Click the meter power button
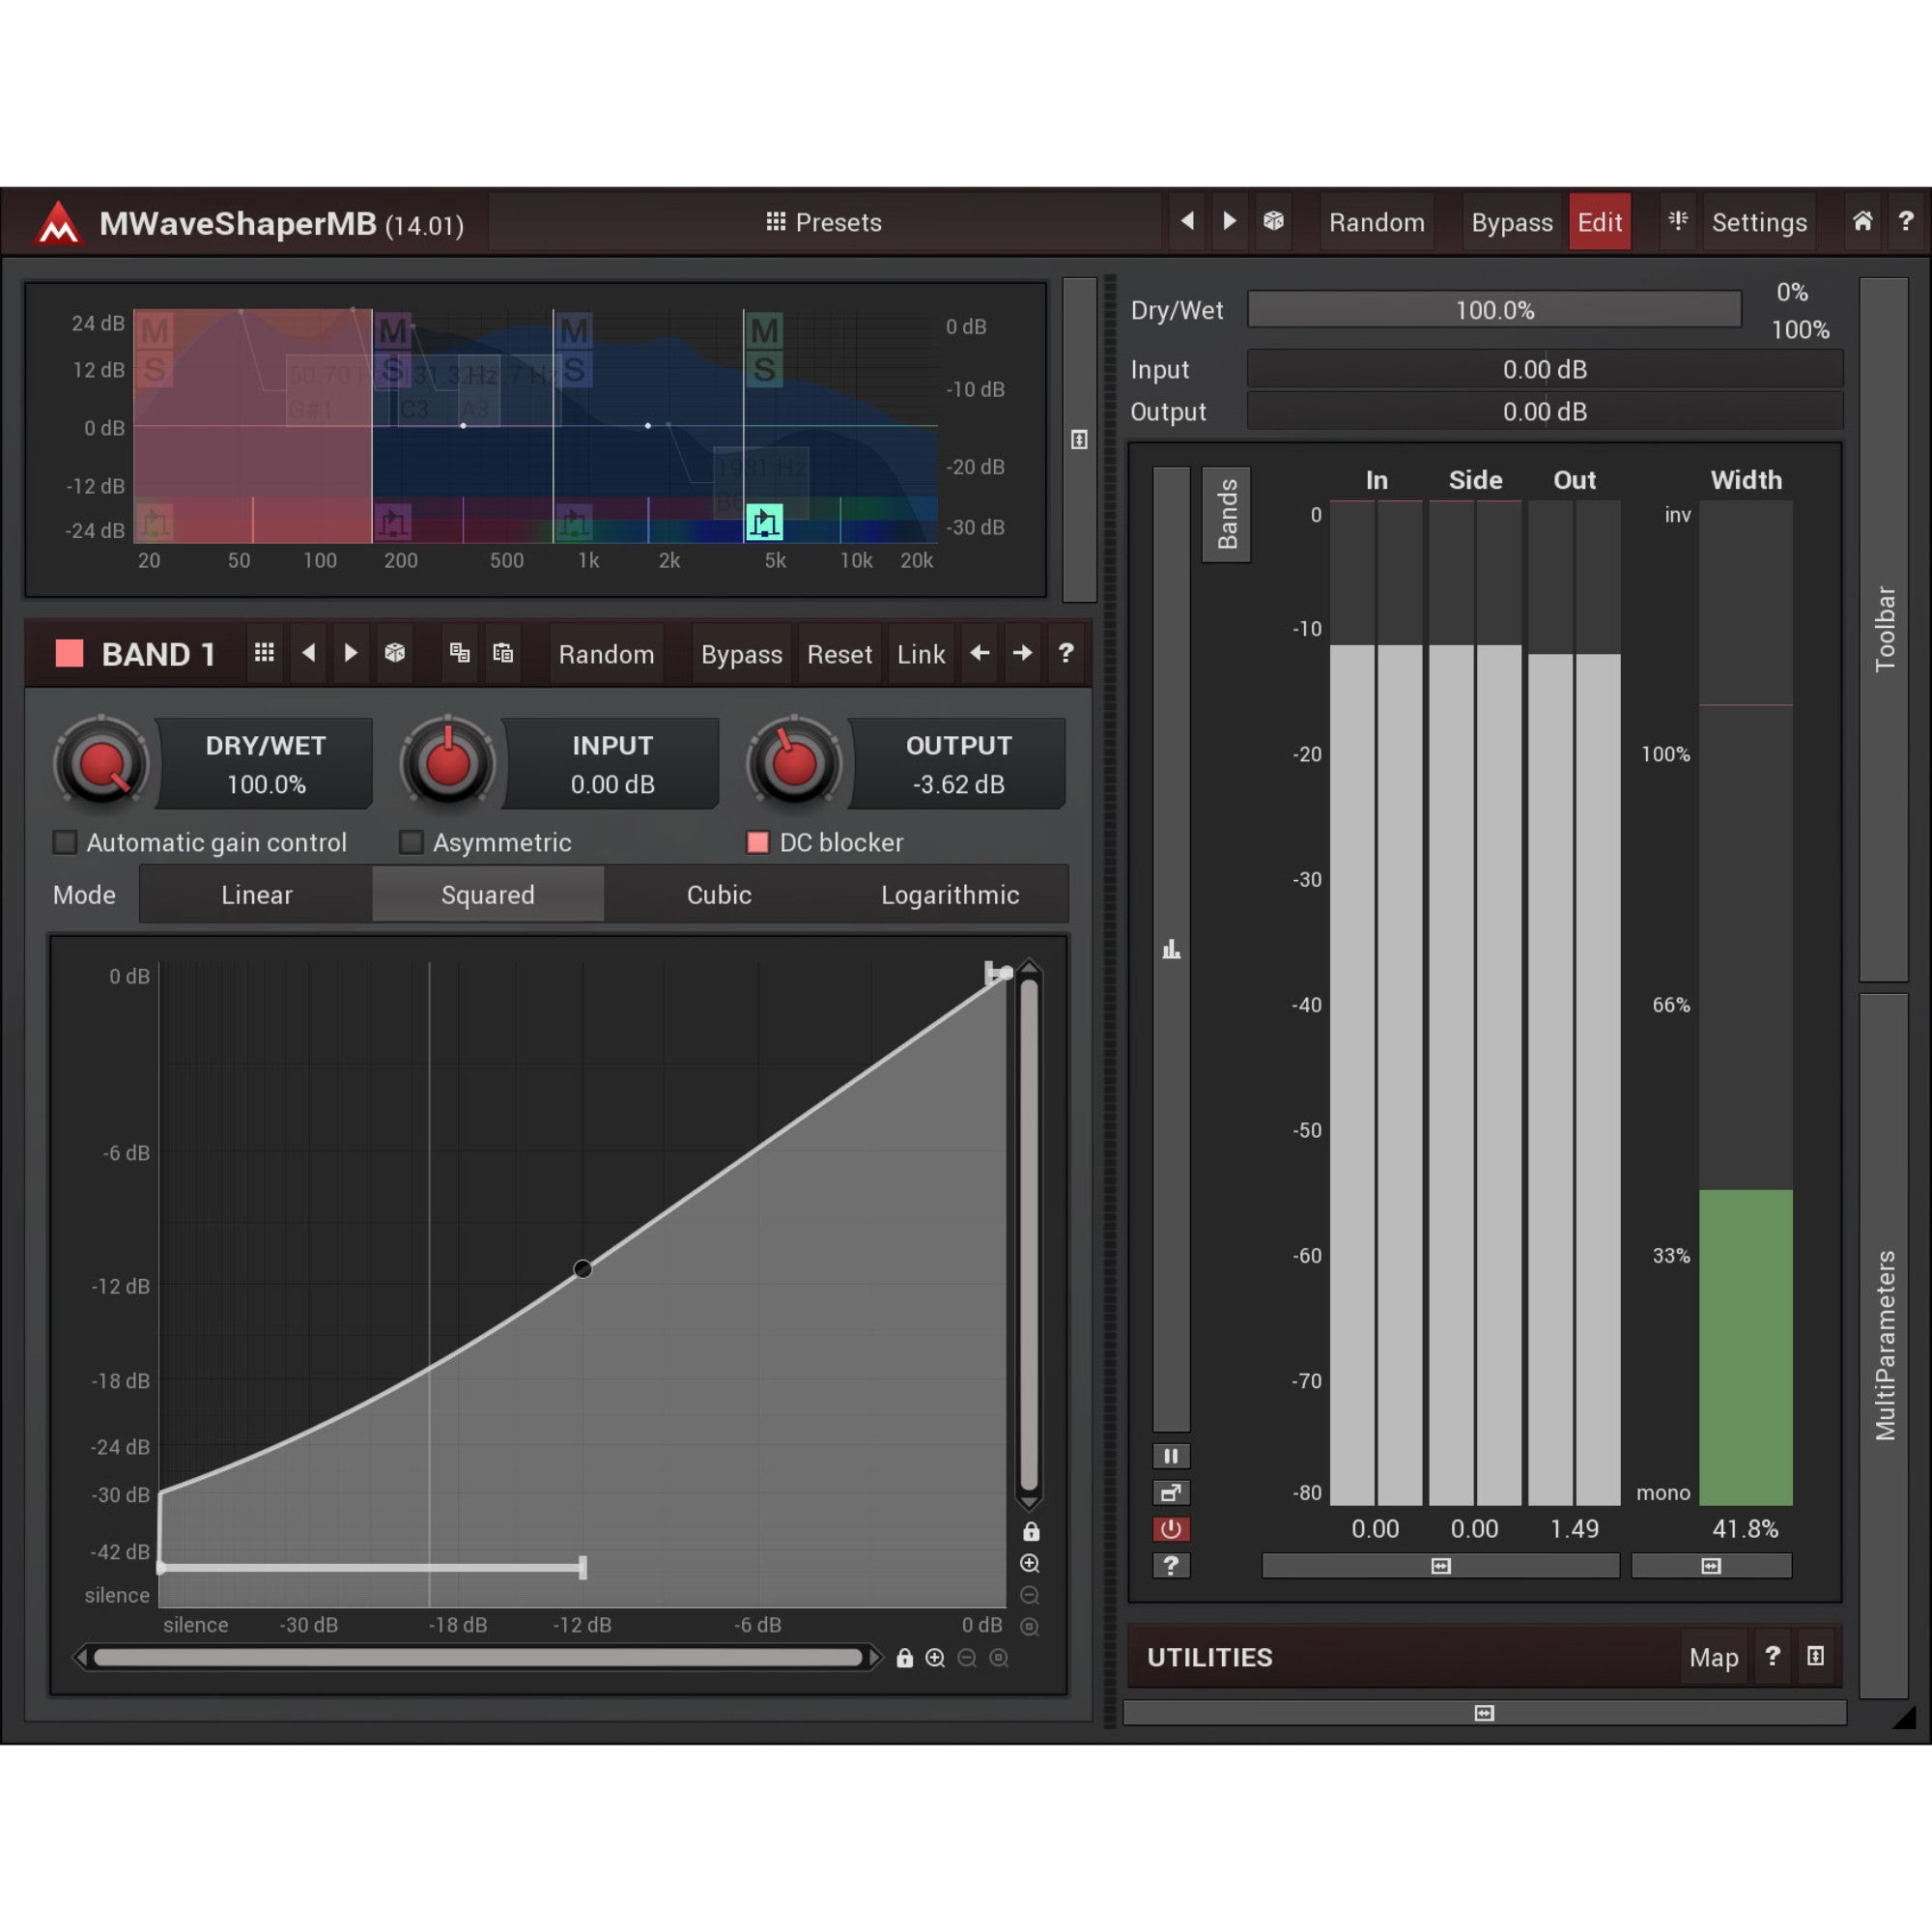The image size is (1932, 1932). (x=1171, y=1529)
